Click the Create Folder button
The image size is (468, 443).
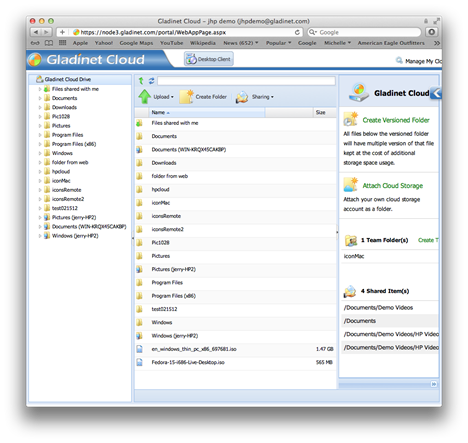[x=203, y=97]
